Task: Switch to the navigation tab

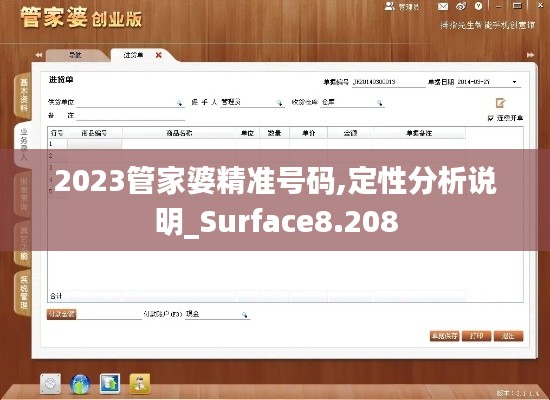Action: coord(75,55)
